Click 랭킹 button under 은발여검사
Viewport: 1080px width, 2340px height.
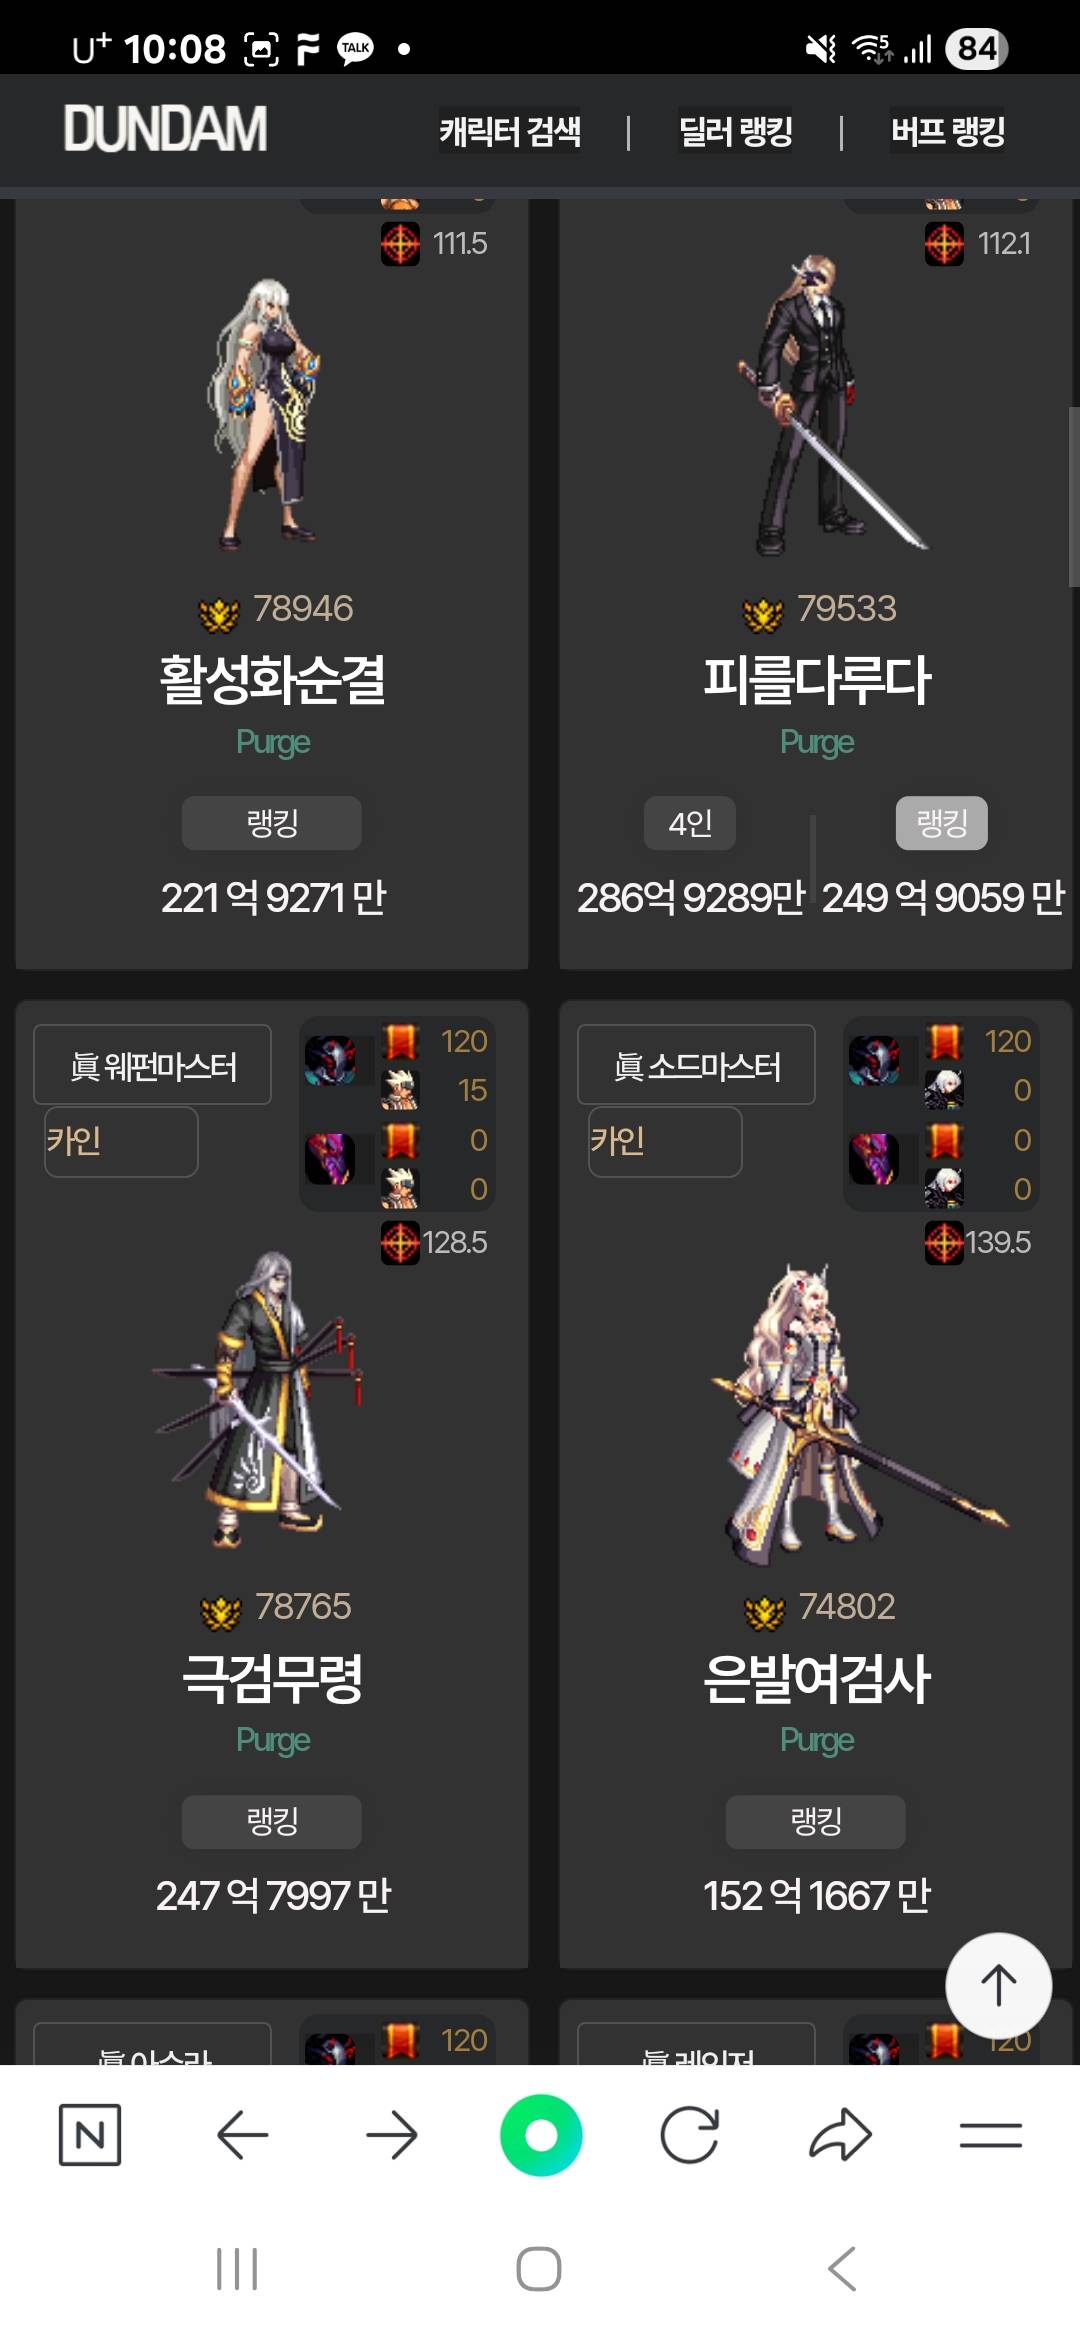[x=816, y=1821]
